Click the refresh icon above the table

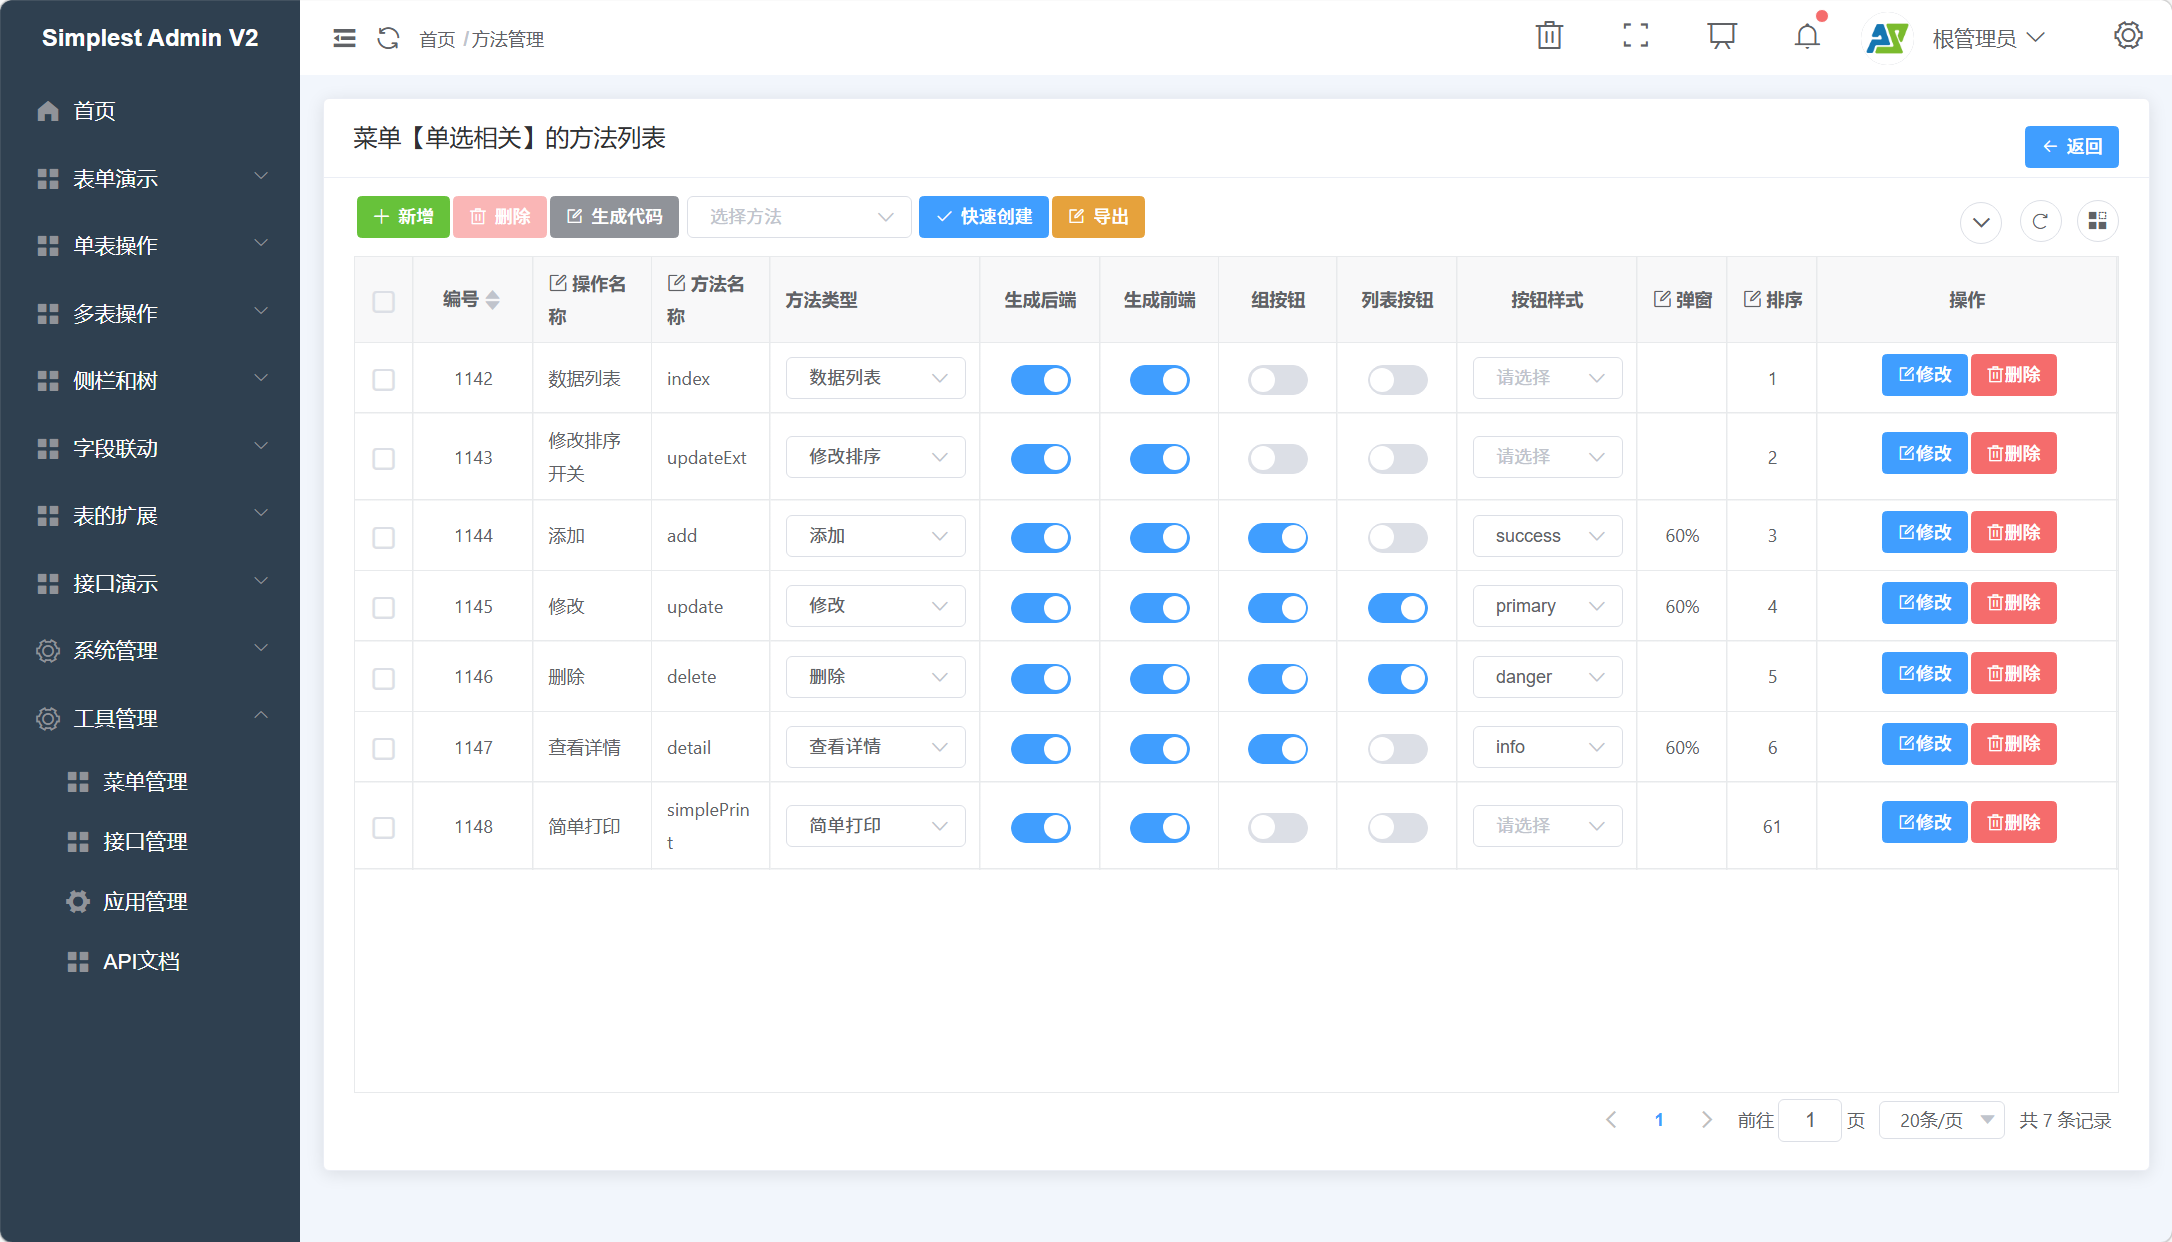pyautogui.click(x=2041, y=221)
